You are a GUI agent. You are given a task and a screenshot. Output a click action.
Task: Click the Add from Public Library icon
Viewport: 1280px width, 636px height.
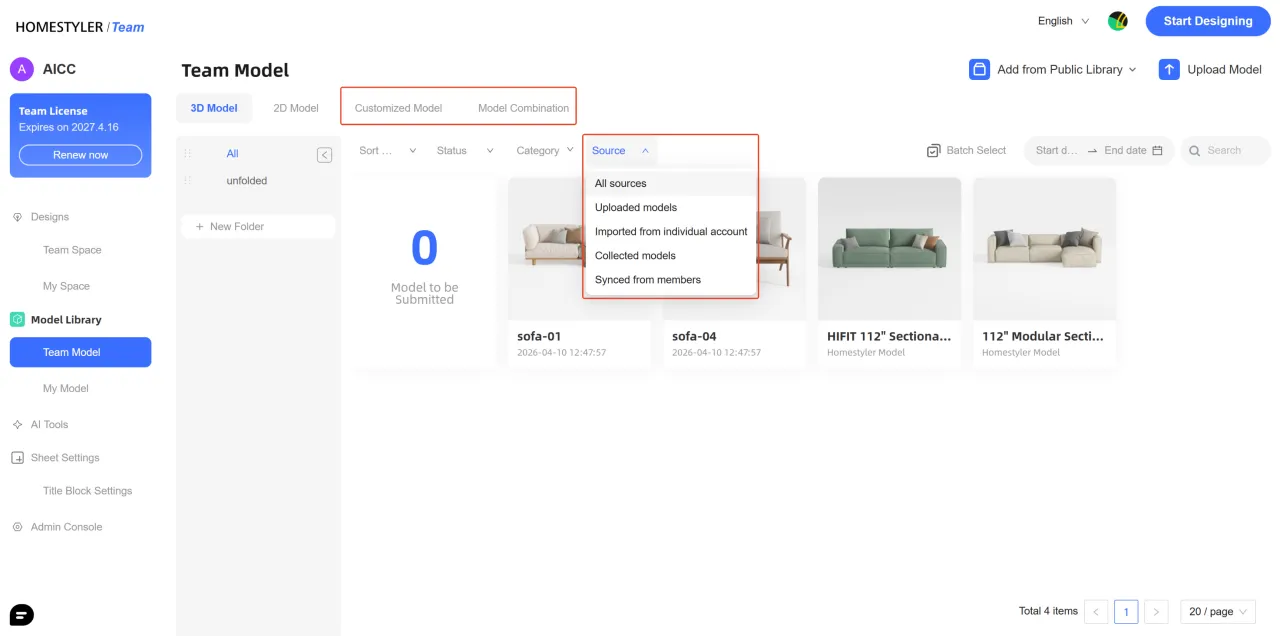pos(979,69)
